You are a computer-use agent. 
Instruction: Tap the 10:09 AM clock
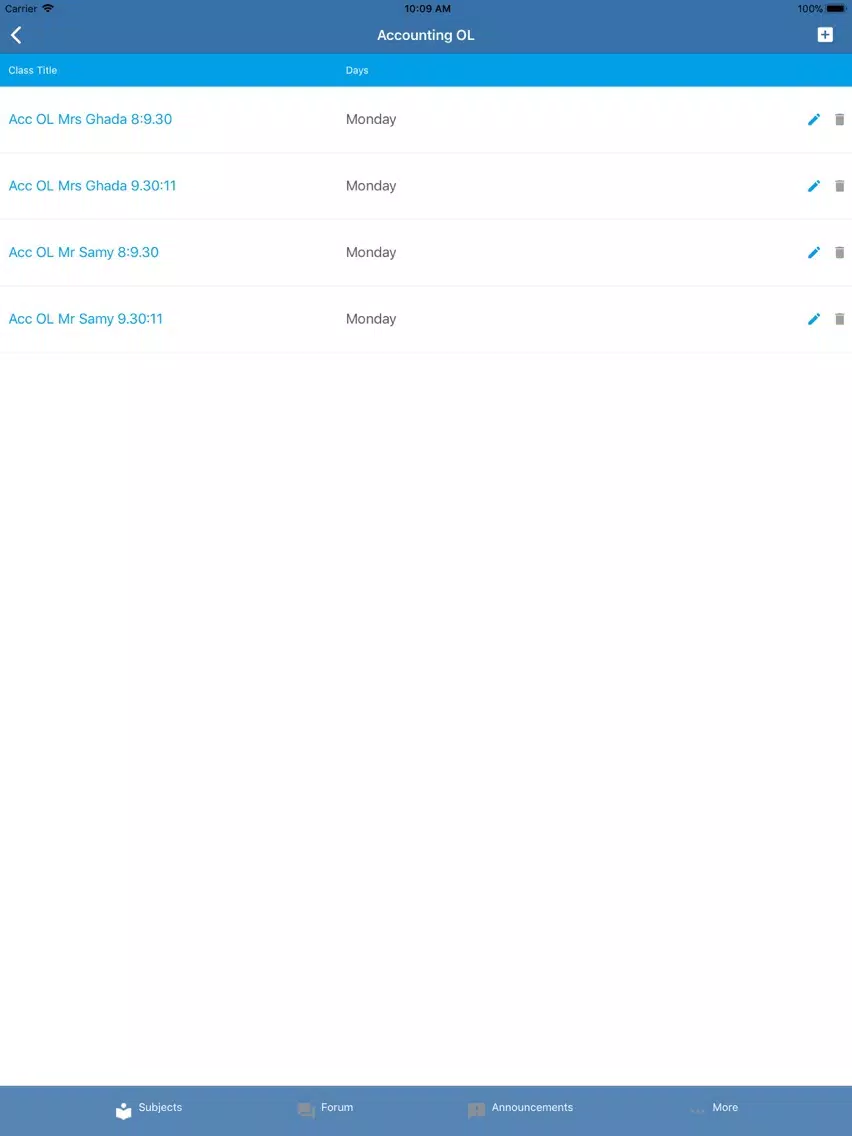(x=427, y=9)
